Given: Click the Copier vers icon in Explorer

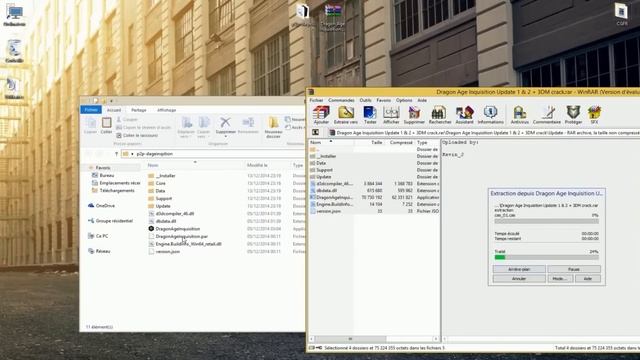Looking at the screenshot, I should (x=203, y=127).
